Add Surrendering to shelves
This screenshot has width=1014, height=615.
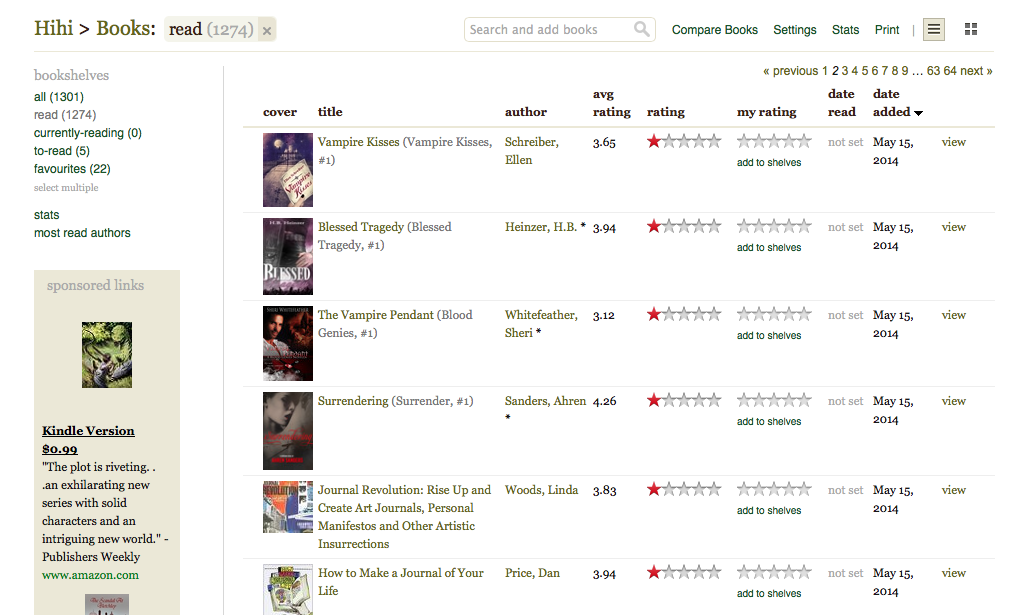(768, 422)
